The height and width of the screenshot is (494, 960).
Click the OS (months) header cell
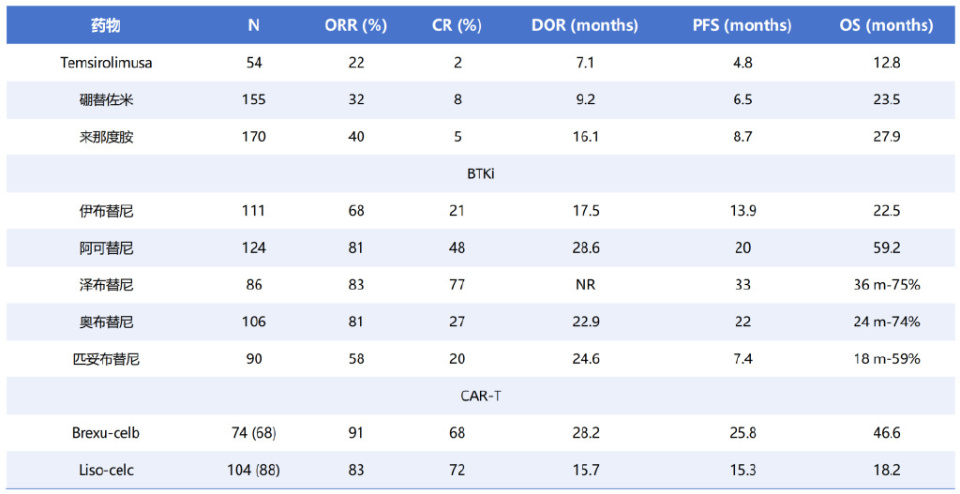(x=886, y=26)
